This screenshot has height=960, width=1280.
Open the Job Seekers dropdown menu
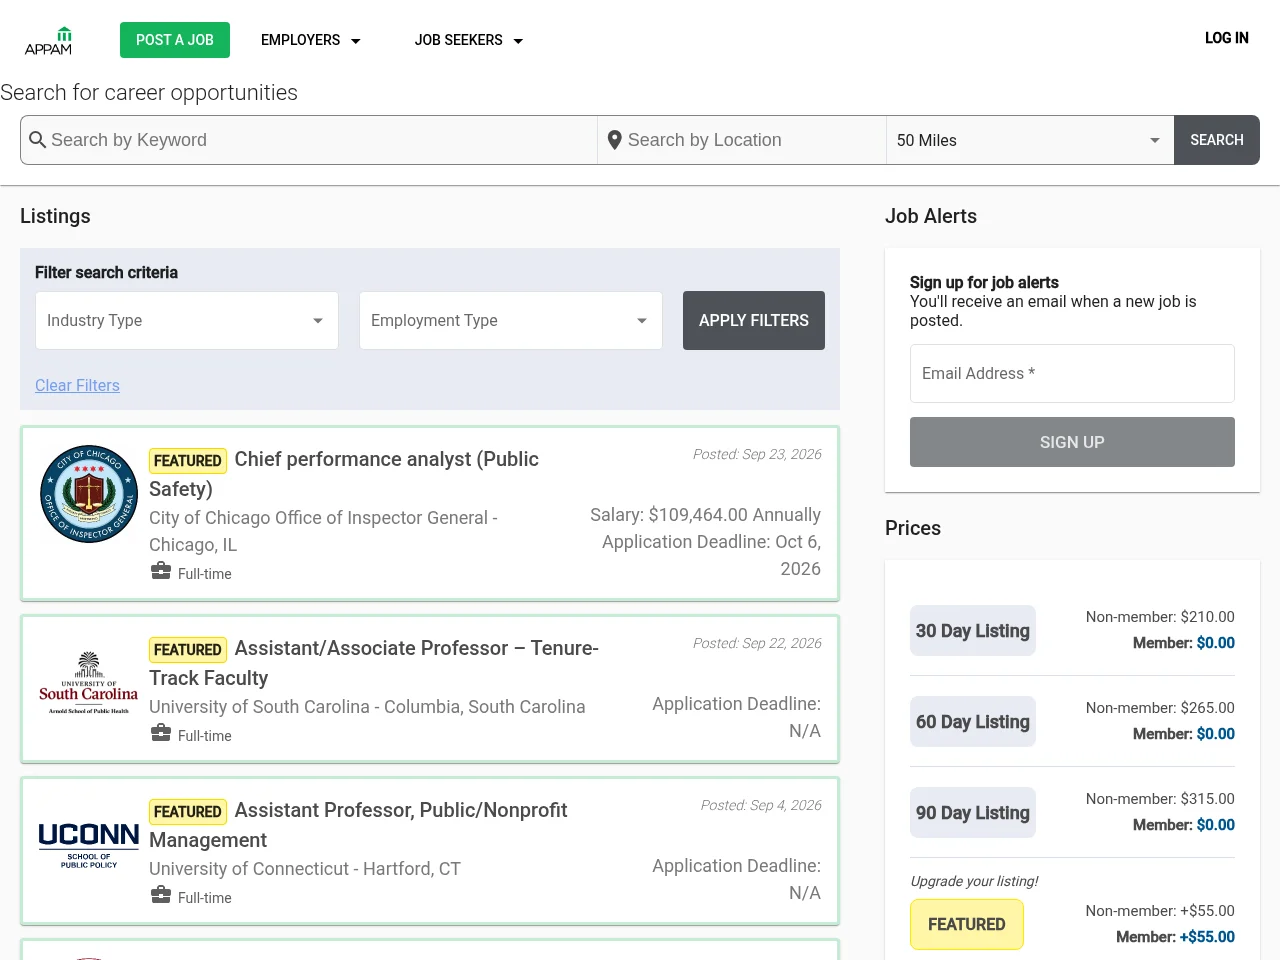(468, 40)
